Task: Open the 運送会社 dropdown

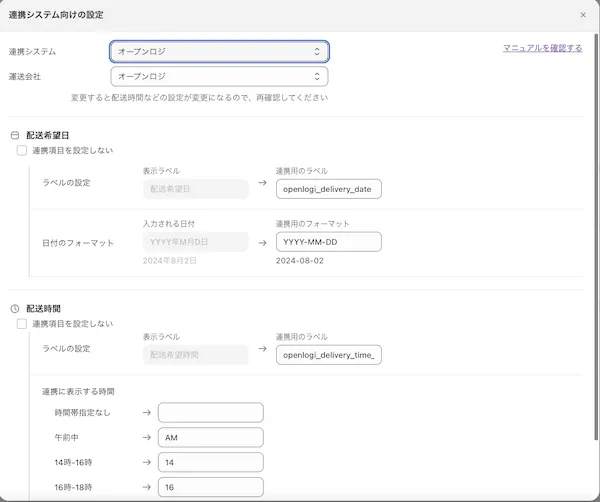Action: [x=219, y=76]
